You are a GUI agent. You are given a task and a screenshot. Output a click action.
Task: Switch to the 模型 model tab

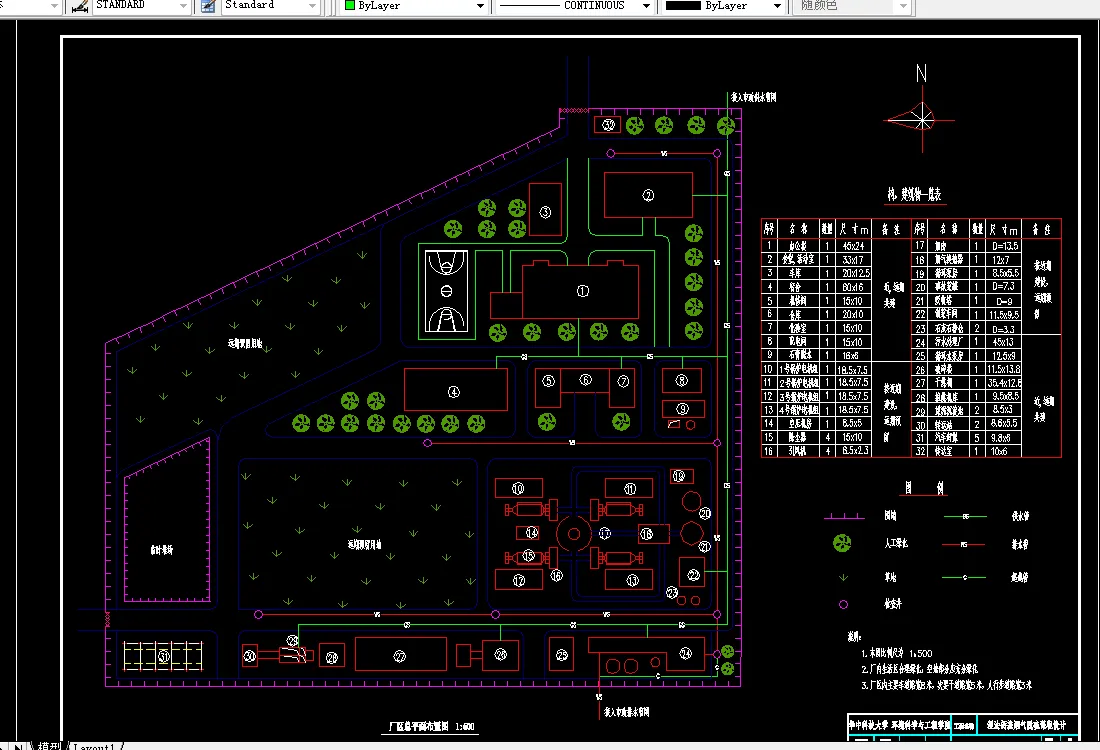pos(49,746)
